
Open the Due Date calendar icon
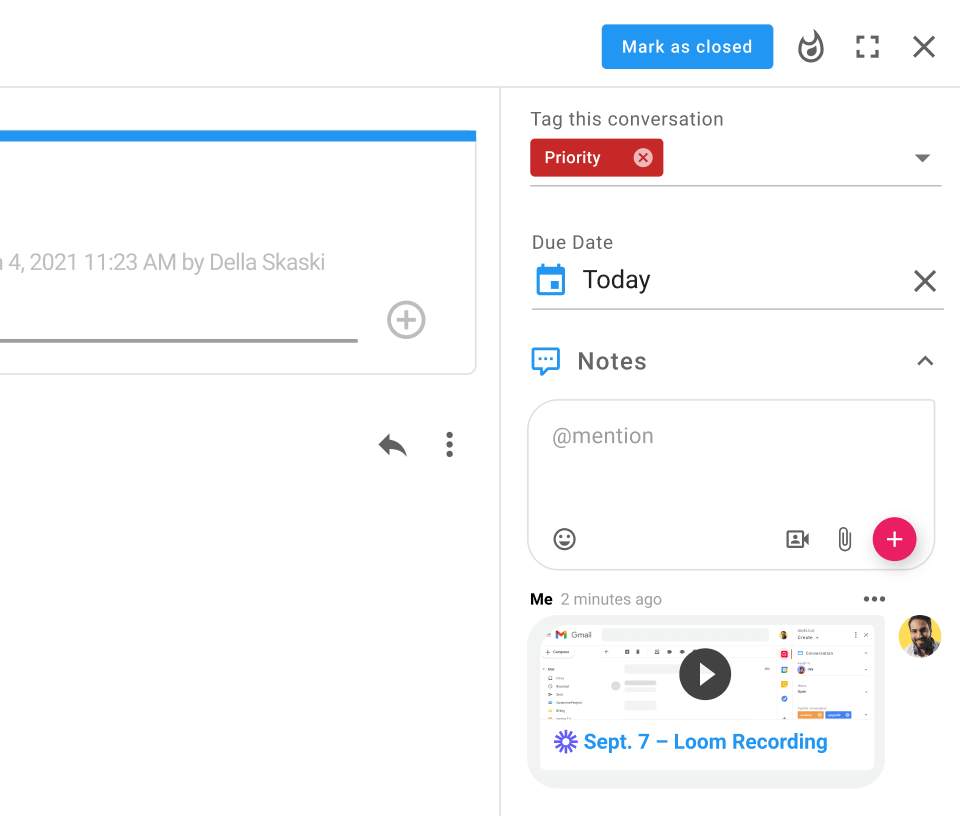click(550, 280)
